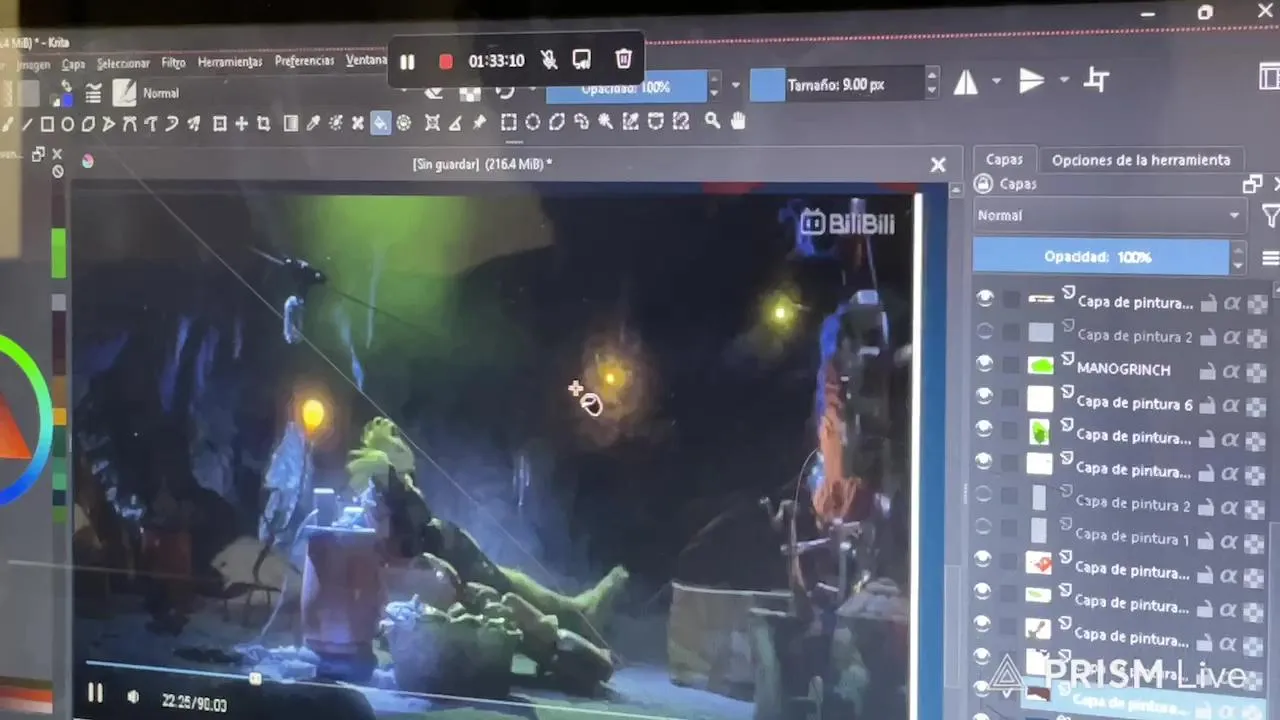Screen dimensions: 1280x720
Task: Open the brush preset chooser
Action: click(124, 93)
